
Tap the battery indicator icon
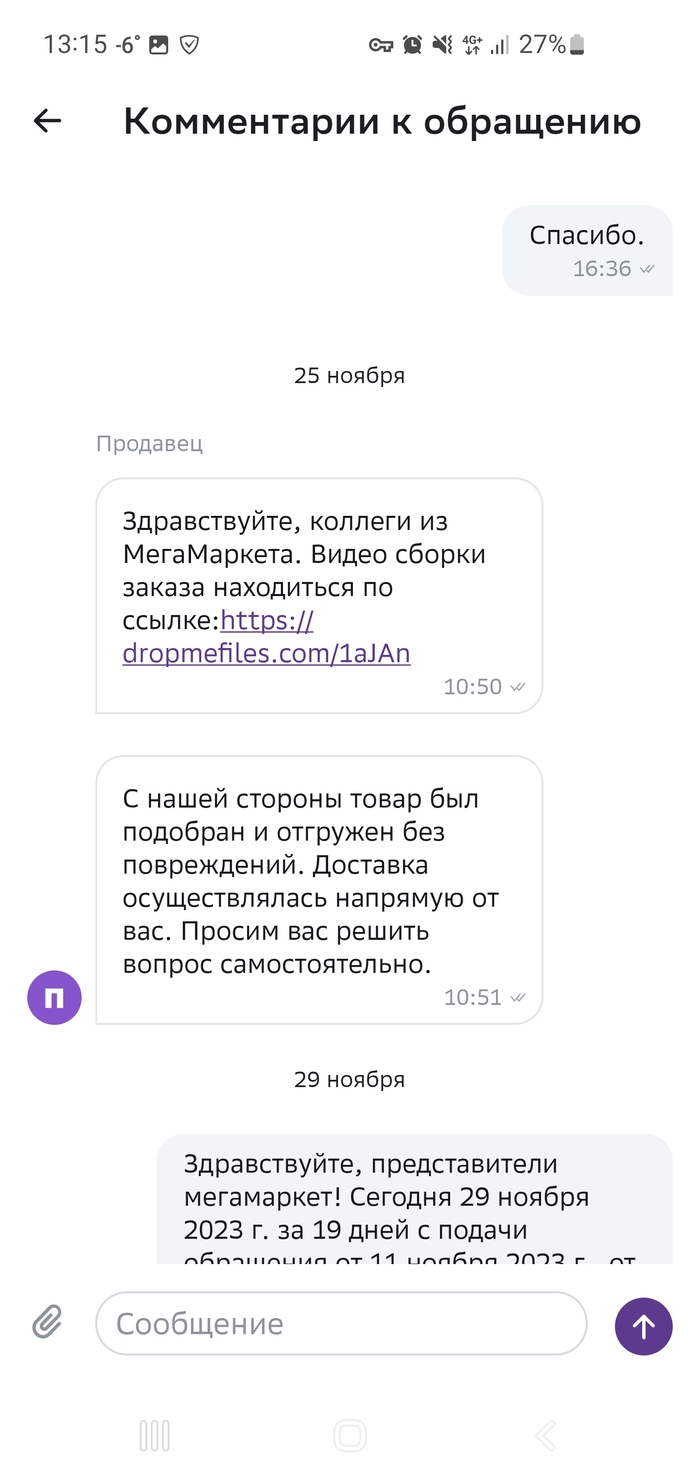578,45
